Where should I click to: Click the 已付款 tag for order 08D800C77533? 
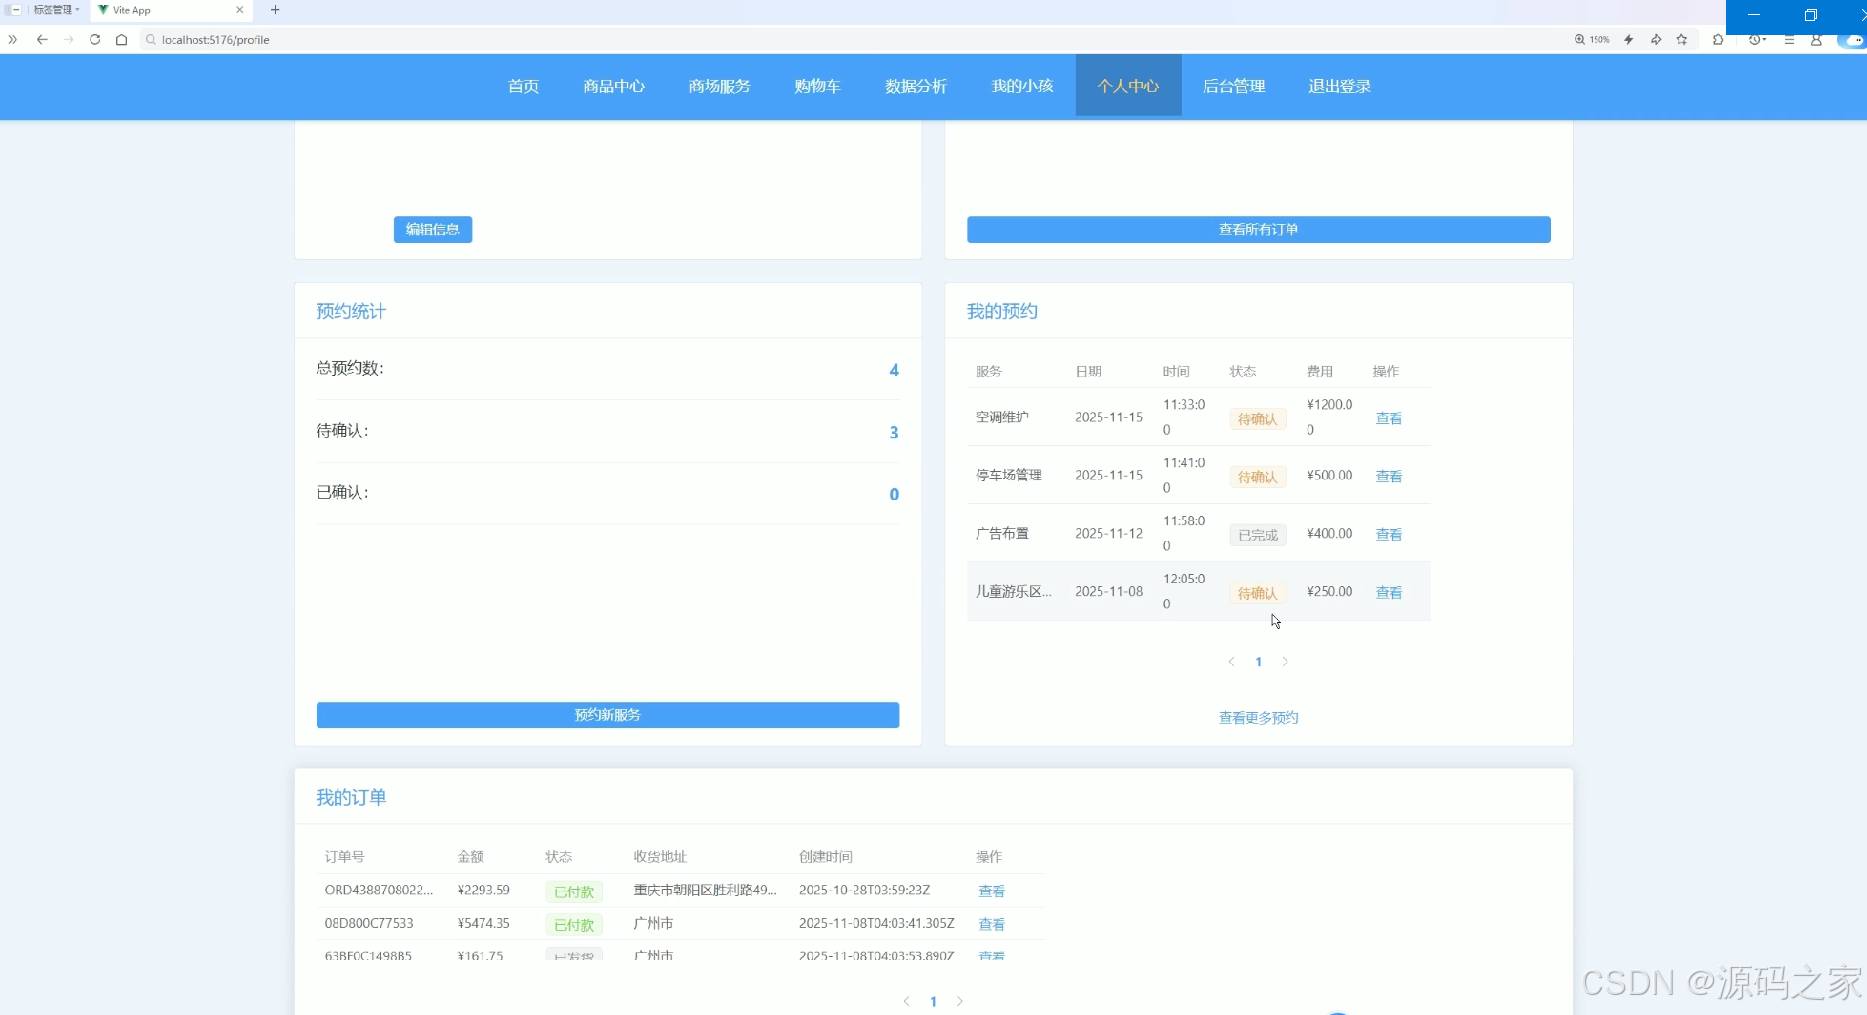pos(574,925)
